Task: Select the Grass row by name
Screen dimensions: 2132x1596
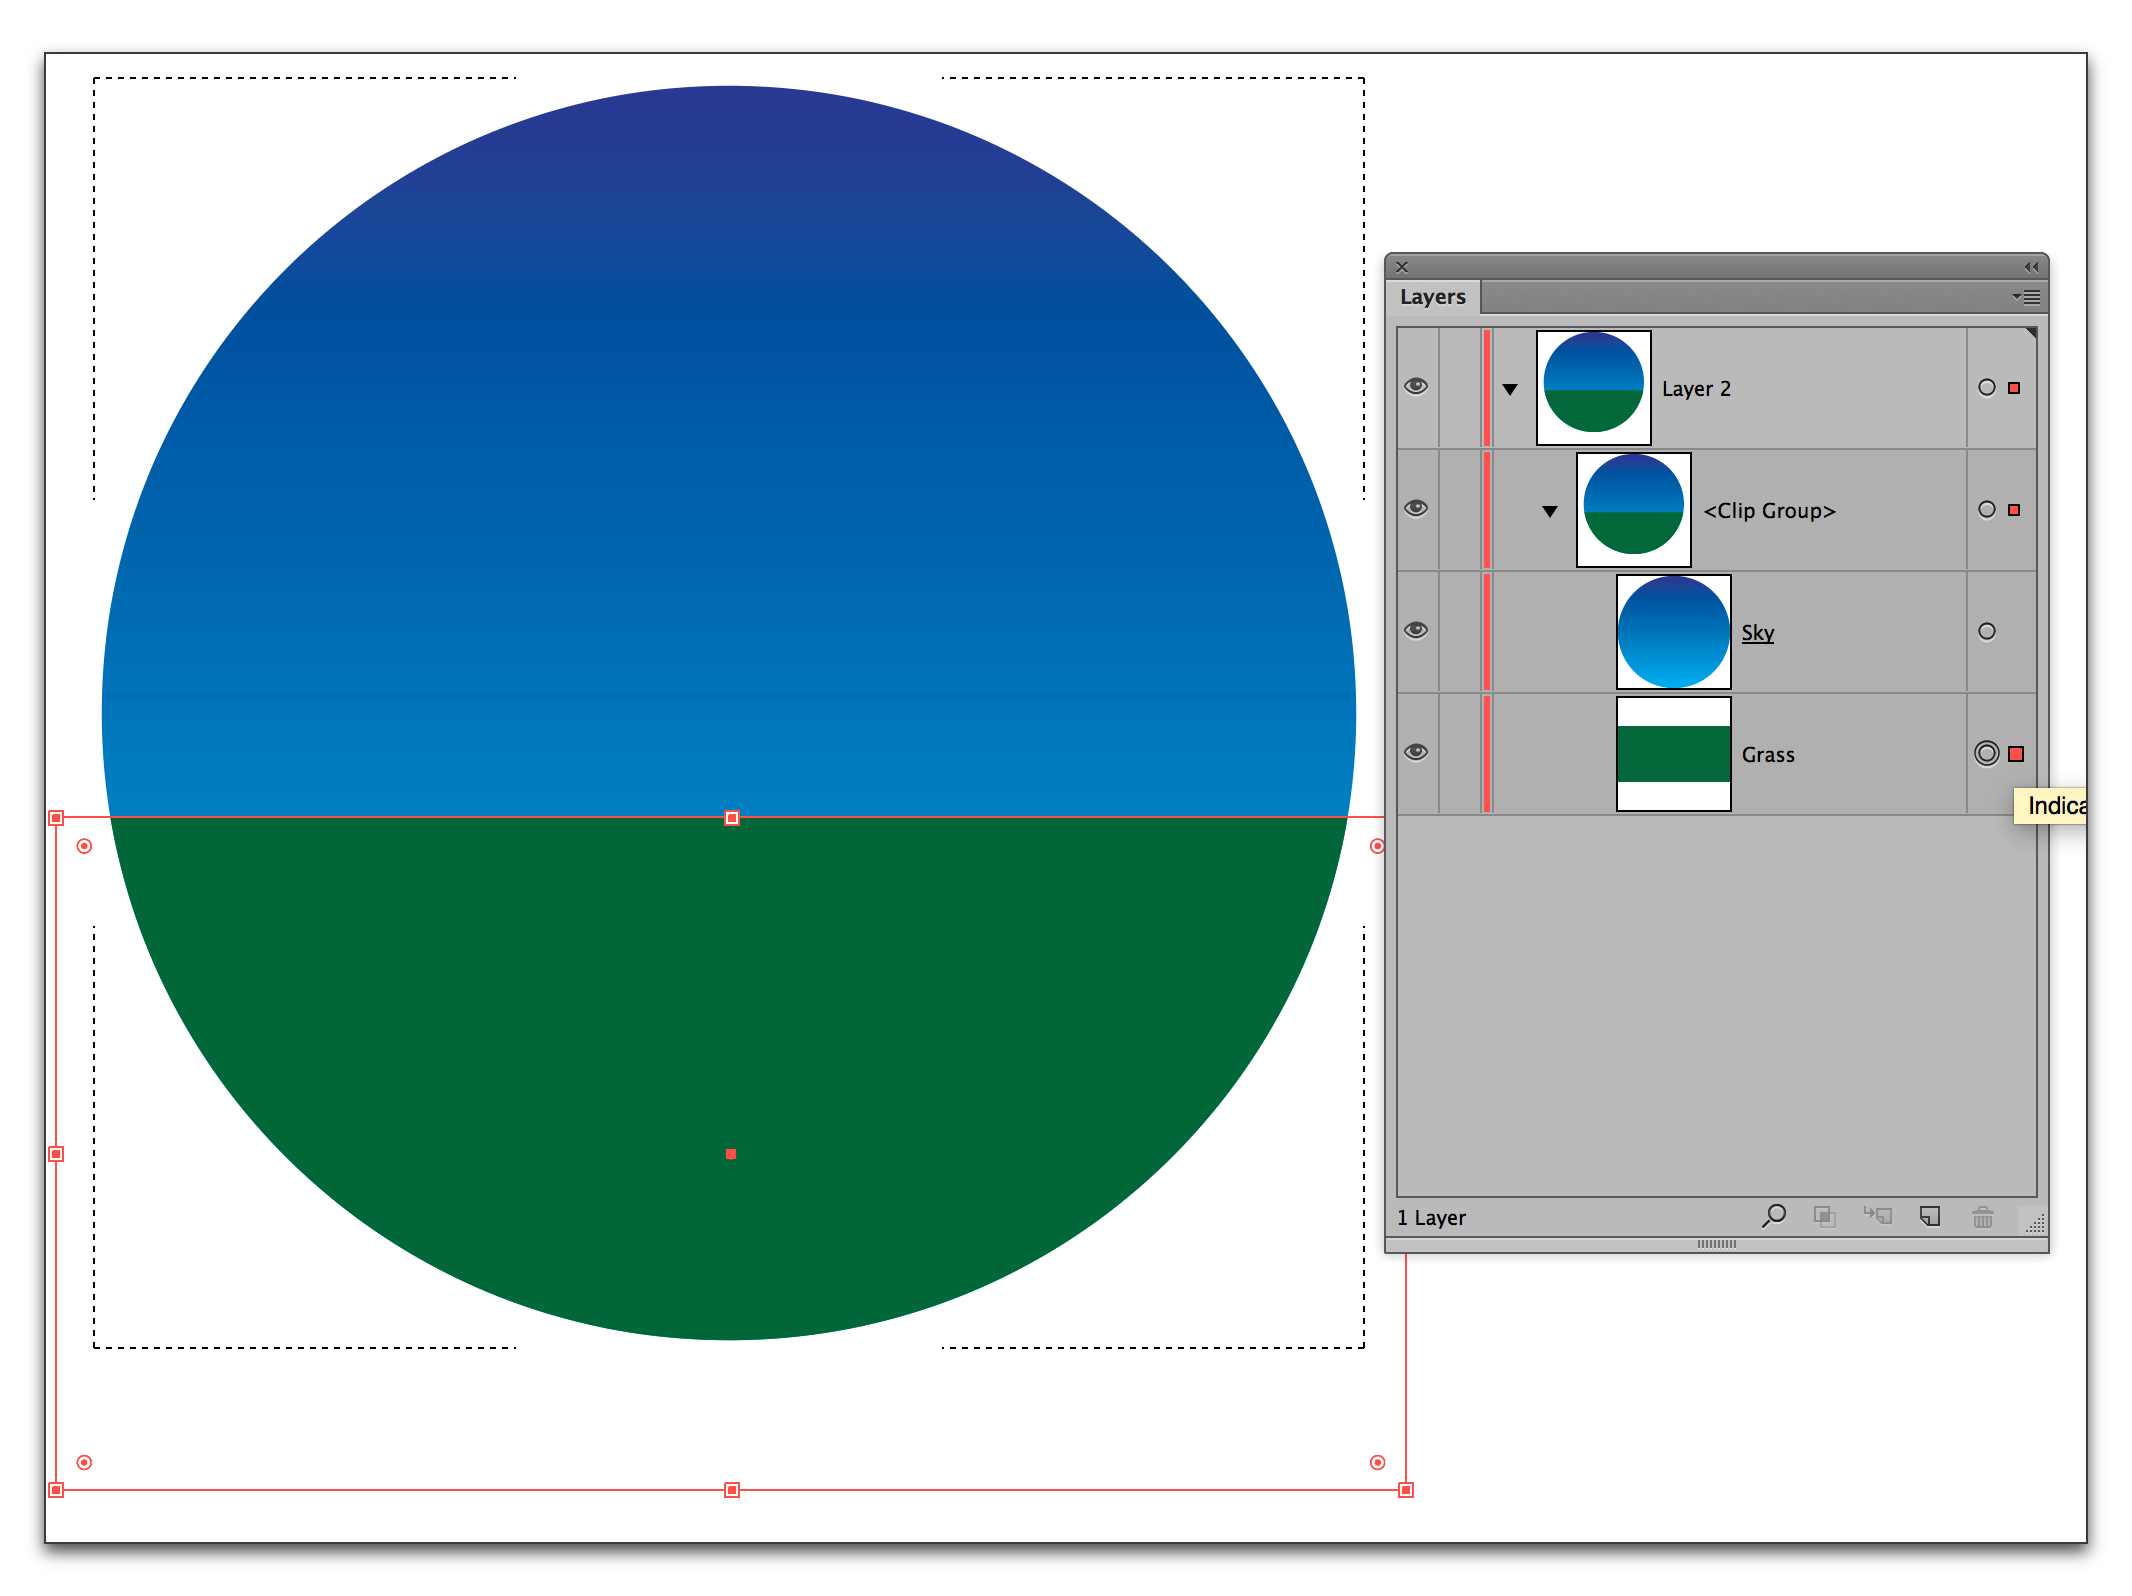Action: (1767, 755)
